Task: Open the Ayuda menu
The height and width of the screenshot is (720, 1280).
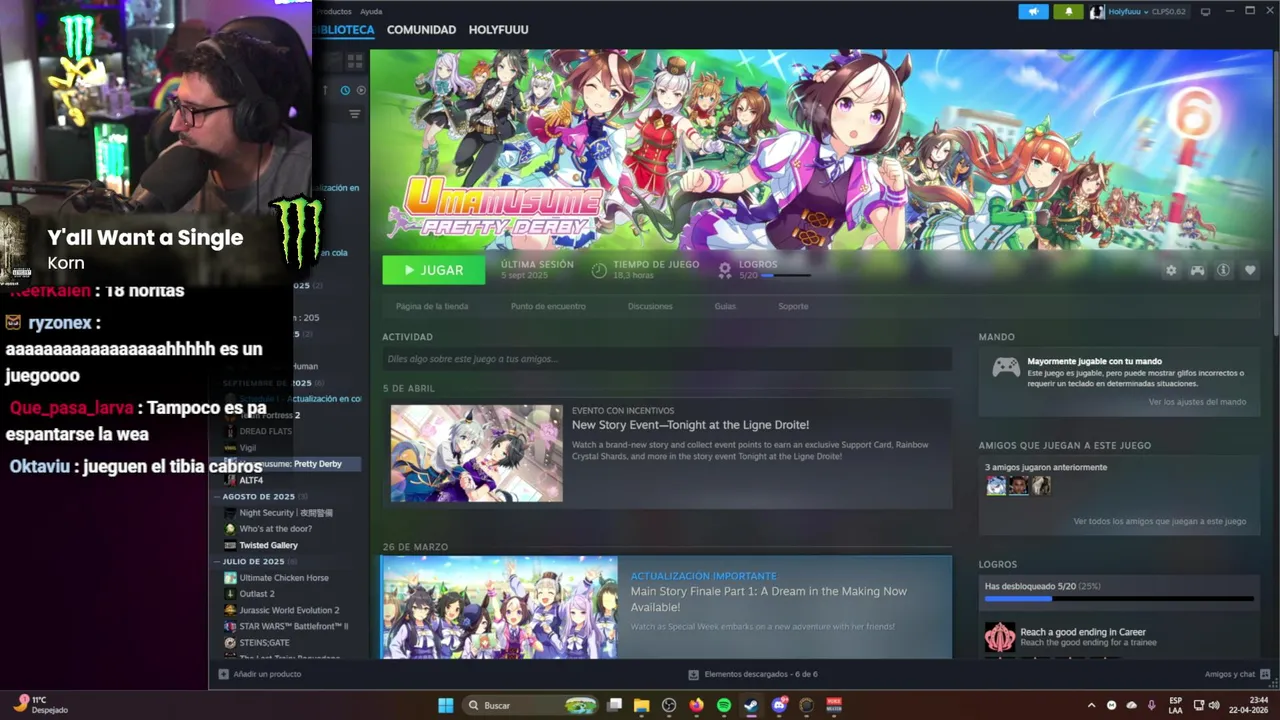Action: pos(371,11)
